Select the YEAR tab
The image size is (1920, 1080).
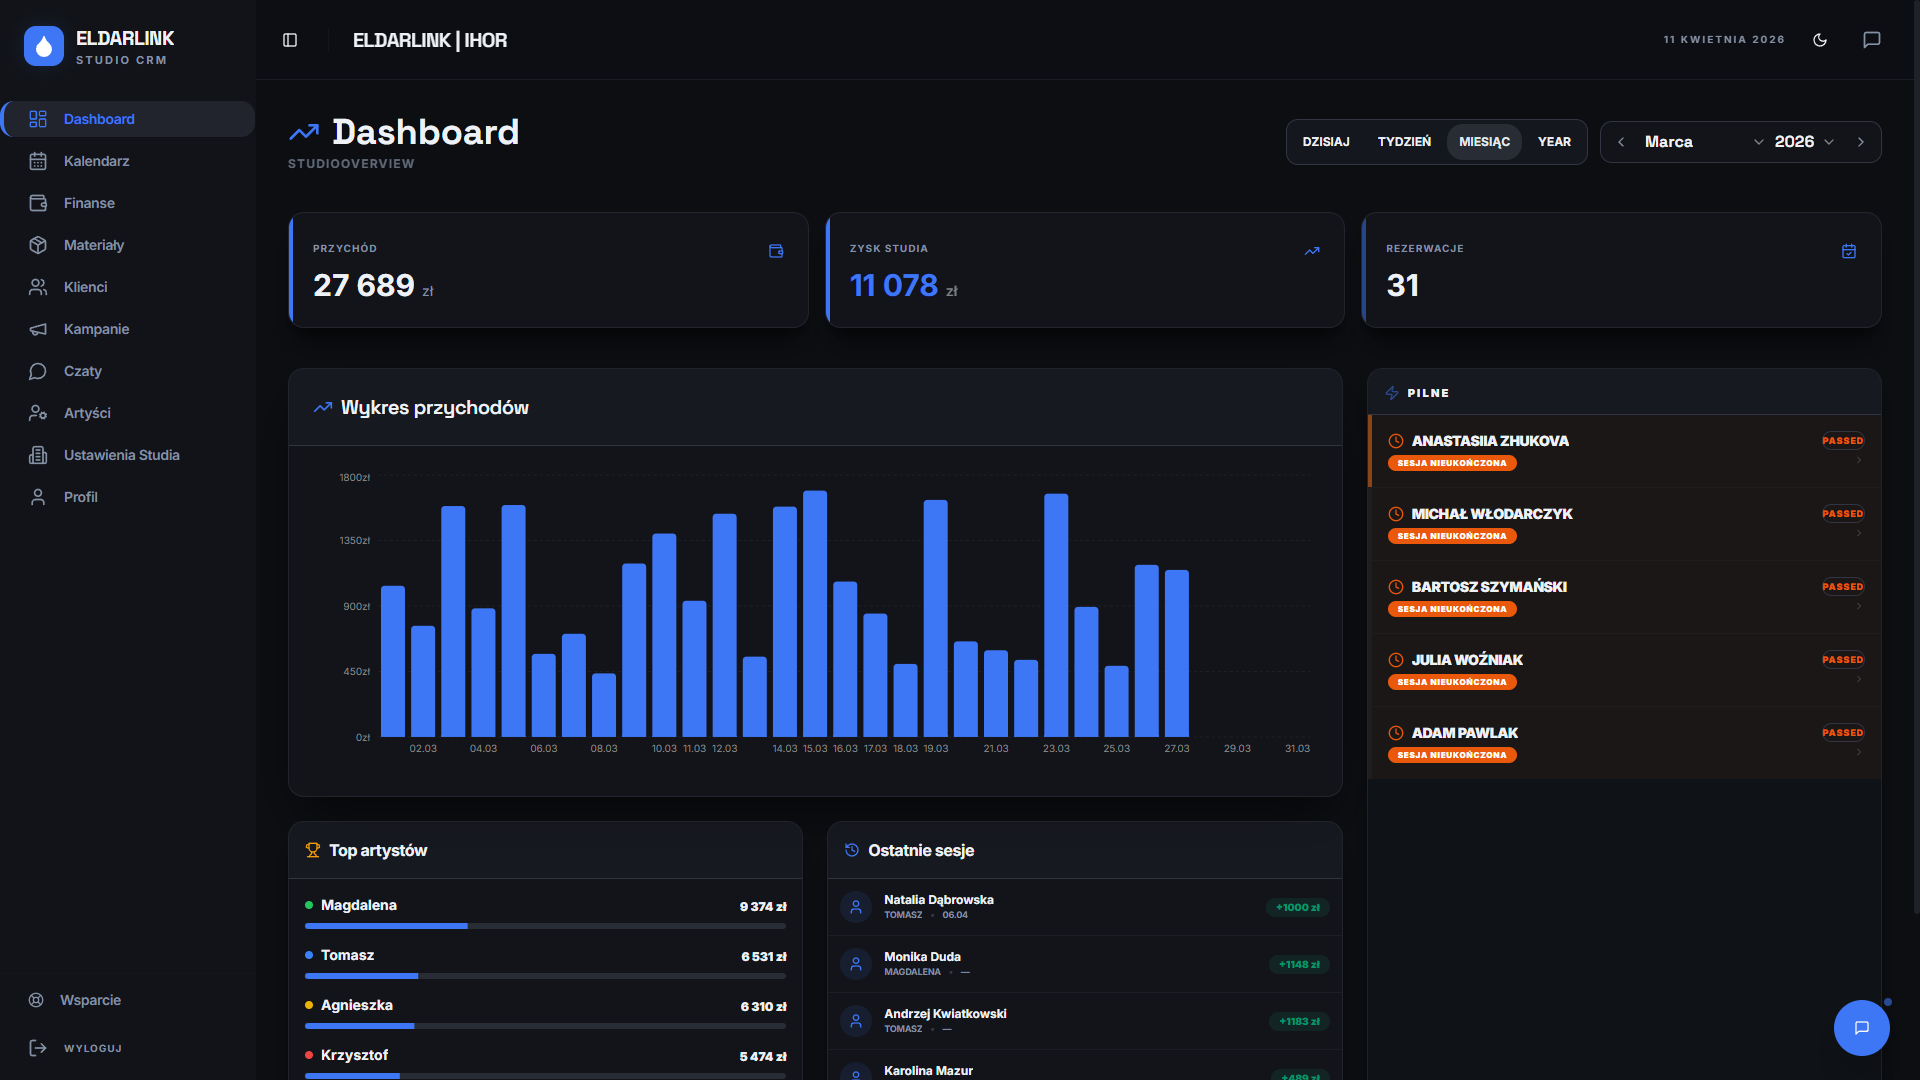(x=1554, y=142)
